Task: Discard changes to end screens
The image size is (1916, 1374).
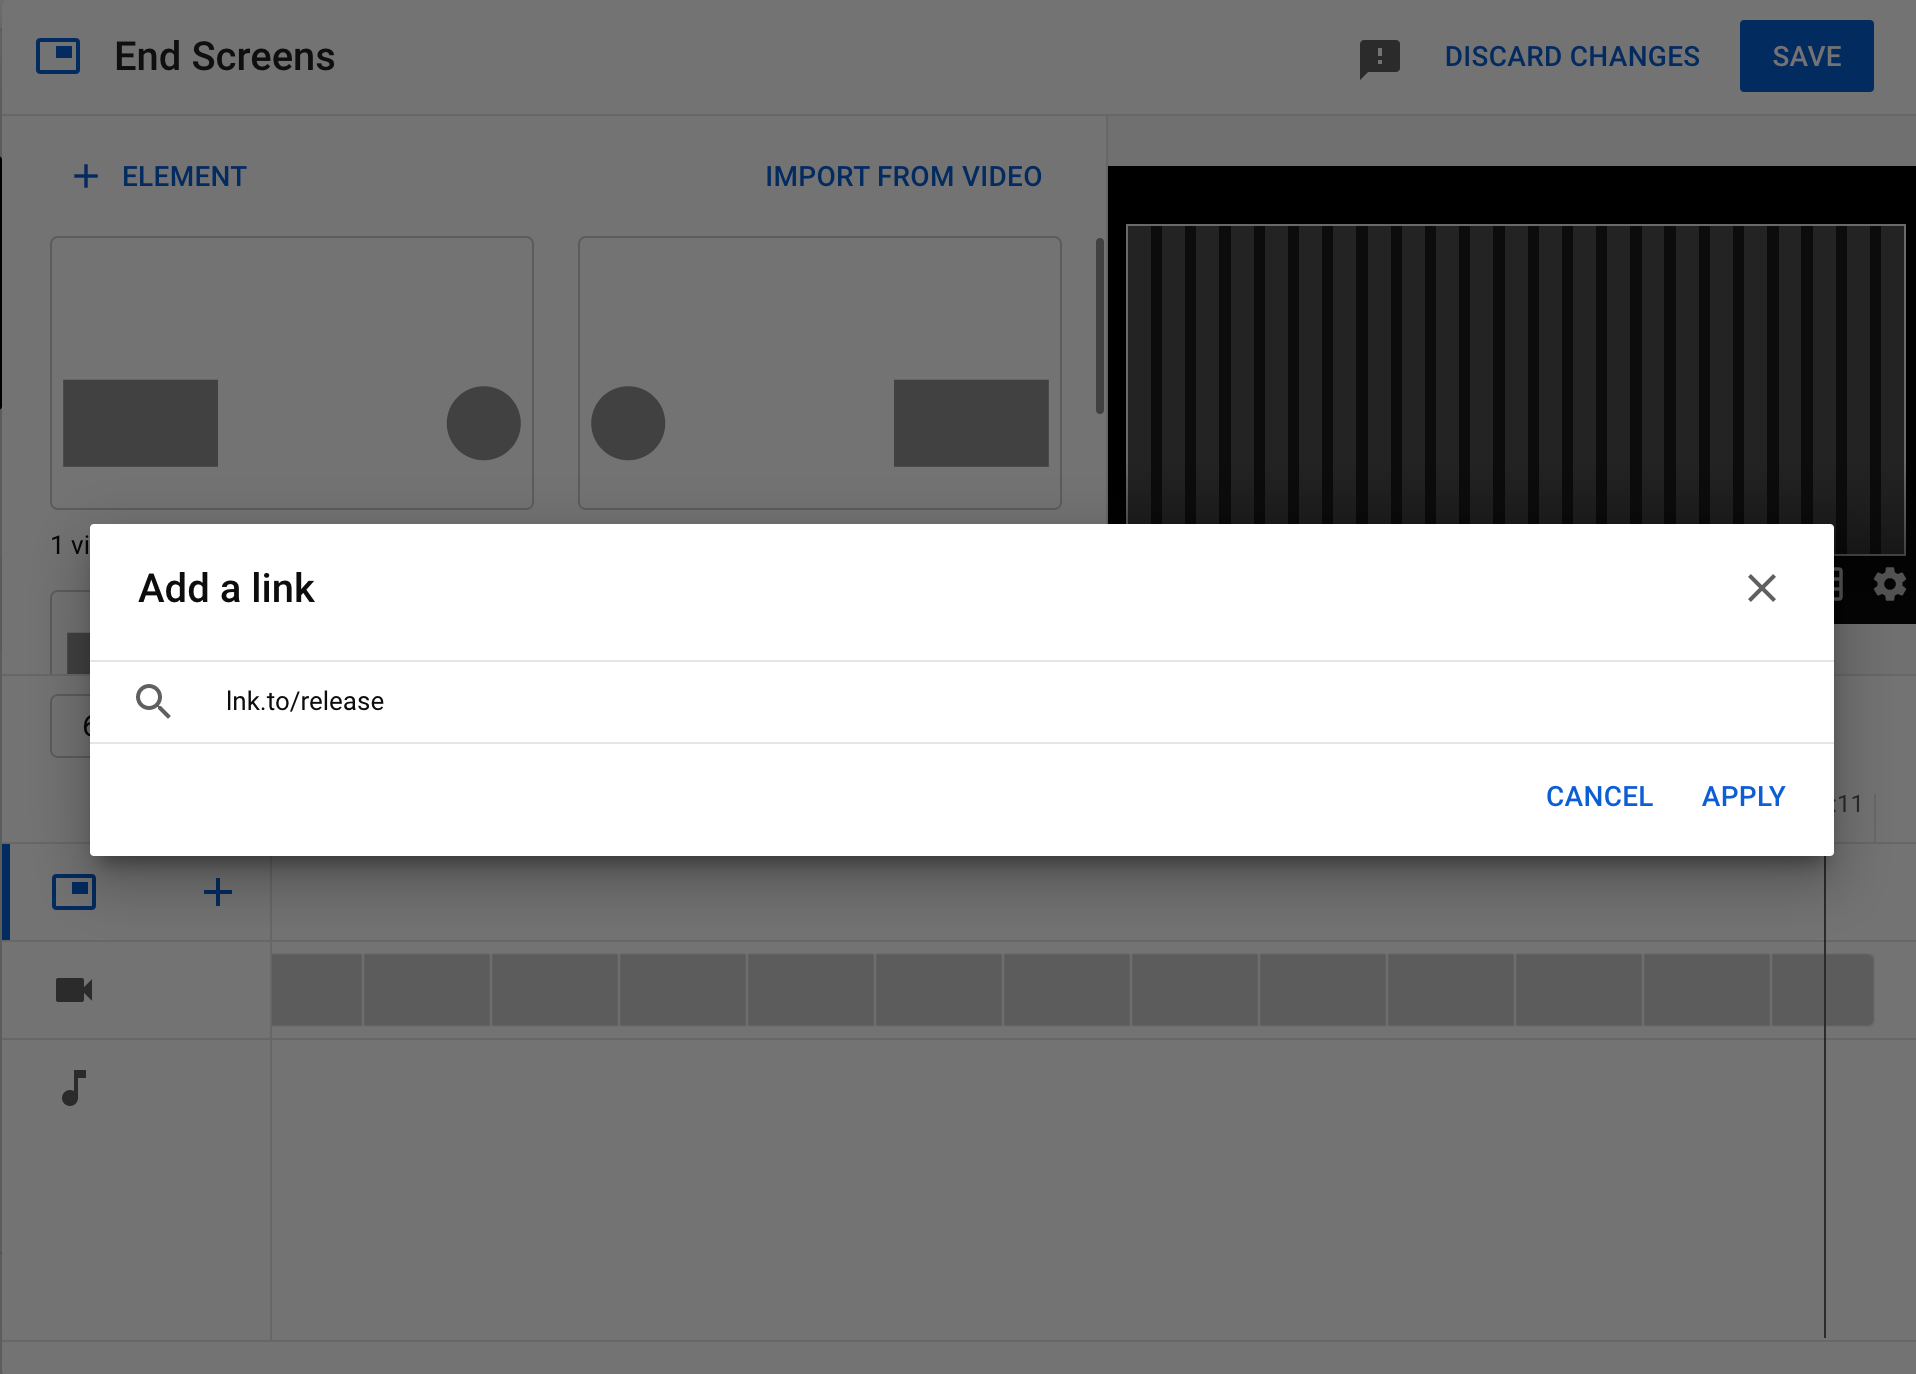Action: [1572, 56]
